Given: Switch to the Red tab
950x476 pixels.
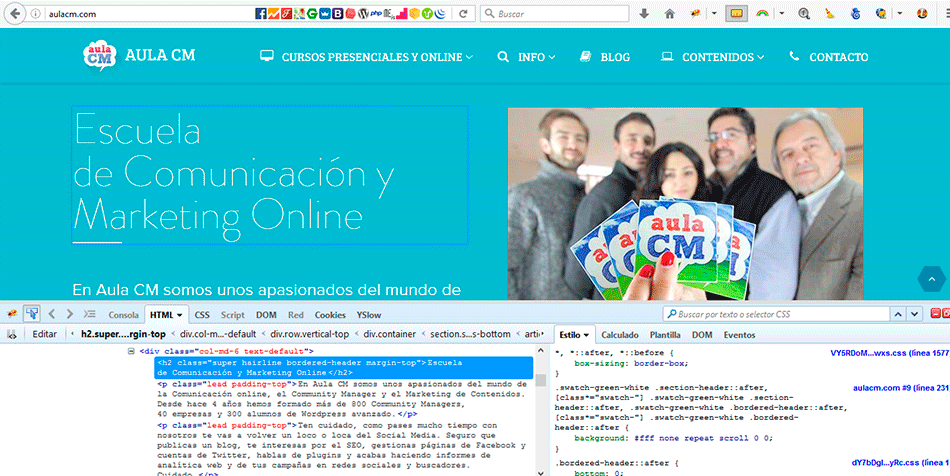Looking at the screenshot, I should [296, 315].
